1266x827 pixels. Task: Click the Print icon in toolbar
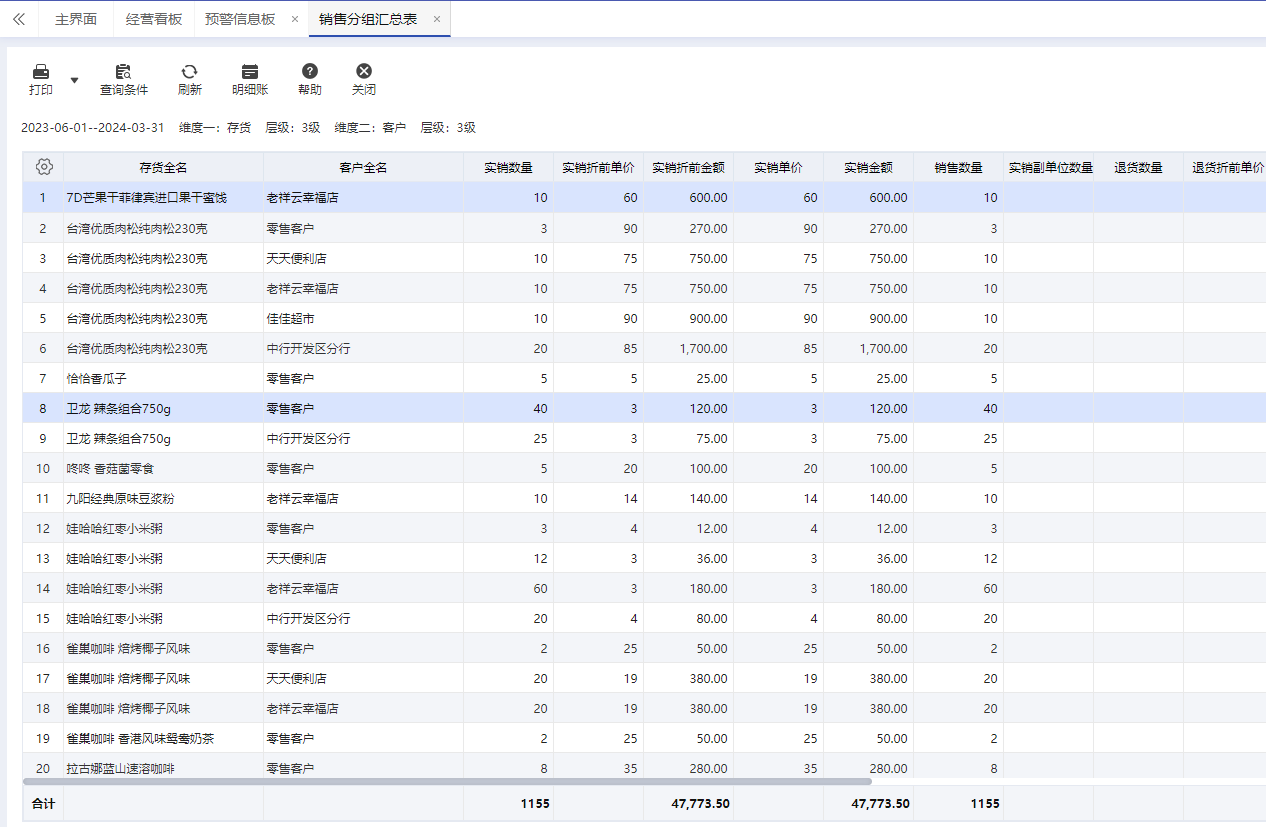click(41, 72)
